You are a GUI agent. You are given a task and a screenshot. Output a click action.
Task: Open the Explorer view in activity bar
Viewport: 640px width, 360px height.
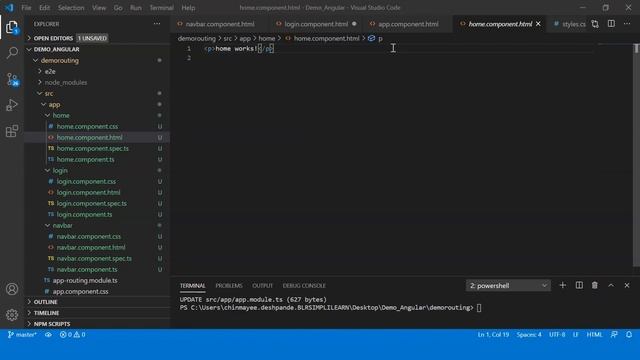tap(12, 27)
